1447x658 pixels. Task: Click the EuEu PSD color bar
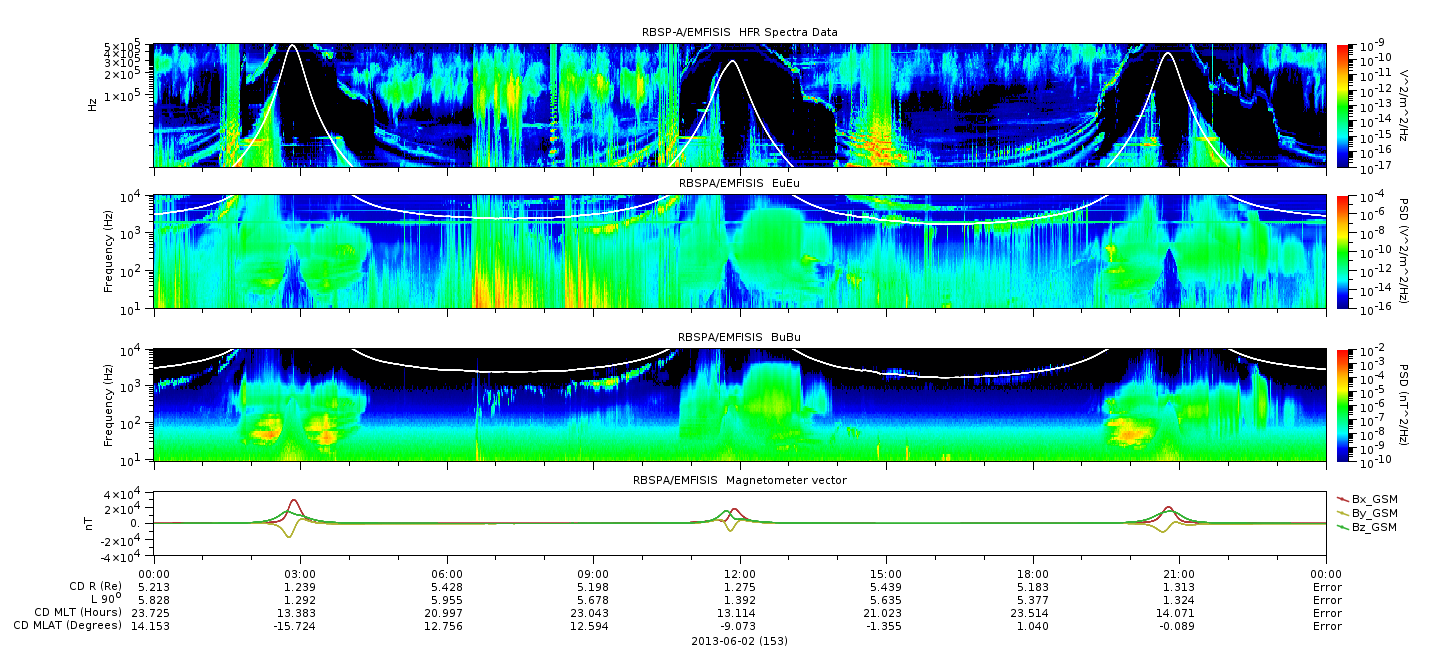click(1343, 252)
